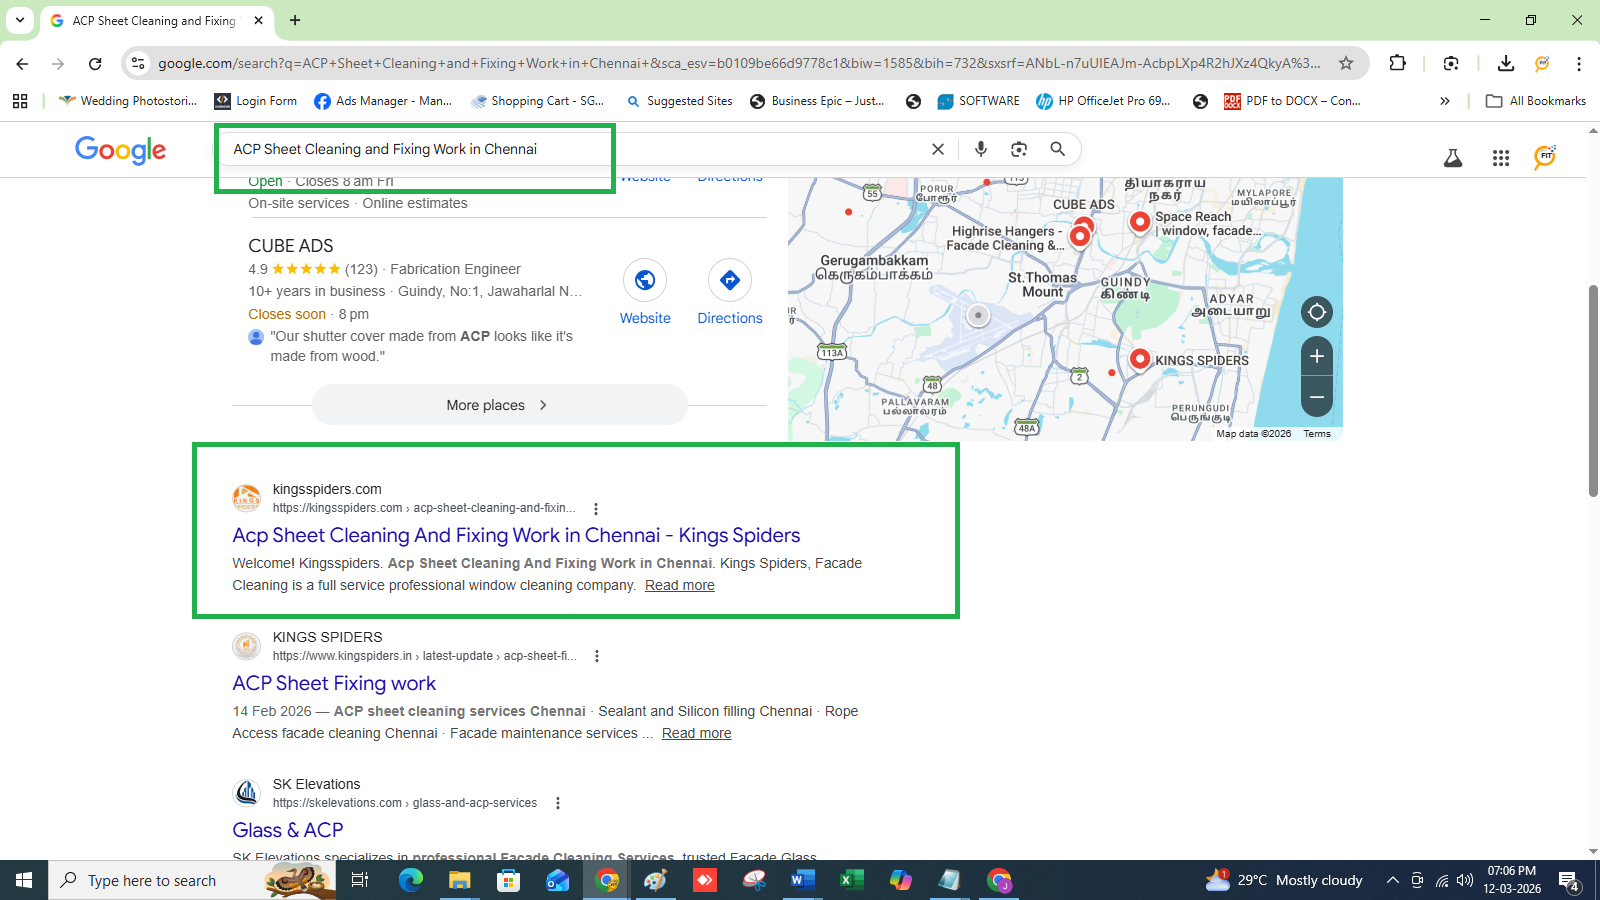Open the Google apps grid
Screen dimensions: 1600x900
click(x=1500, y=158)
